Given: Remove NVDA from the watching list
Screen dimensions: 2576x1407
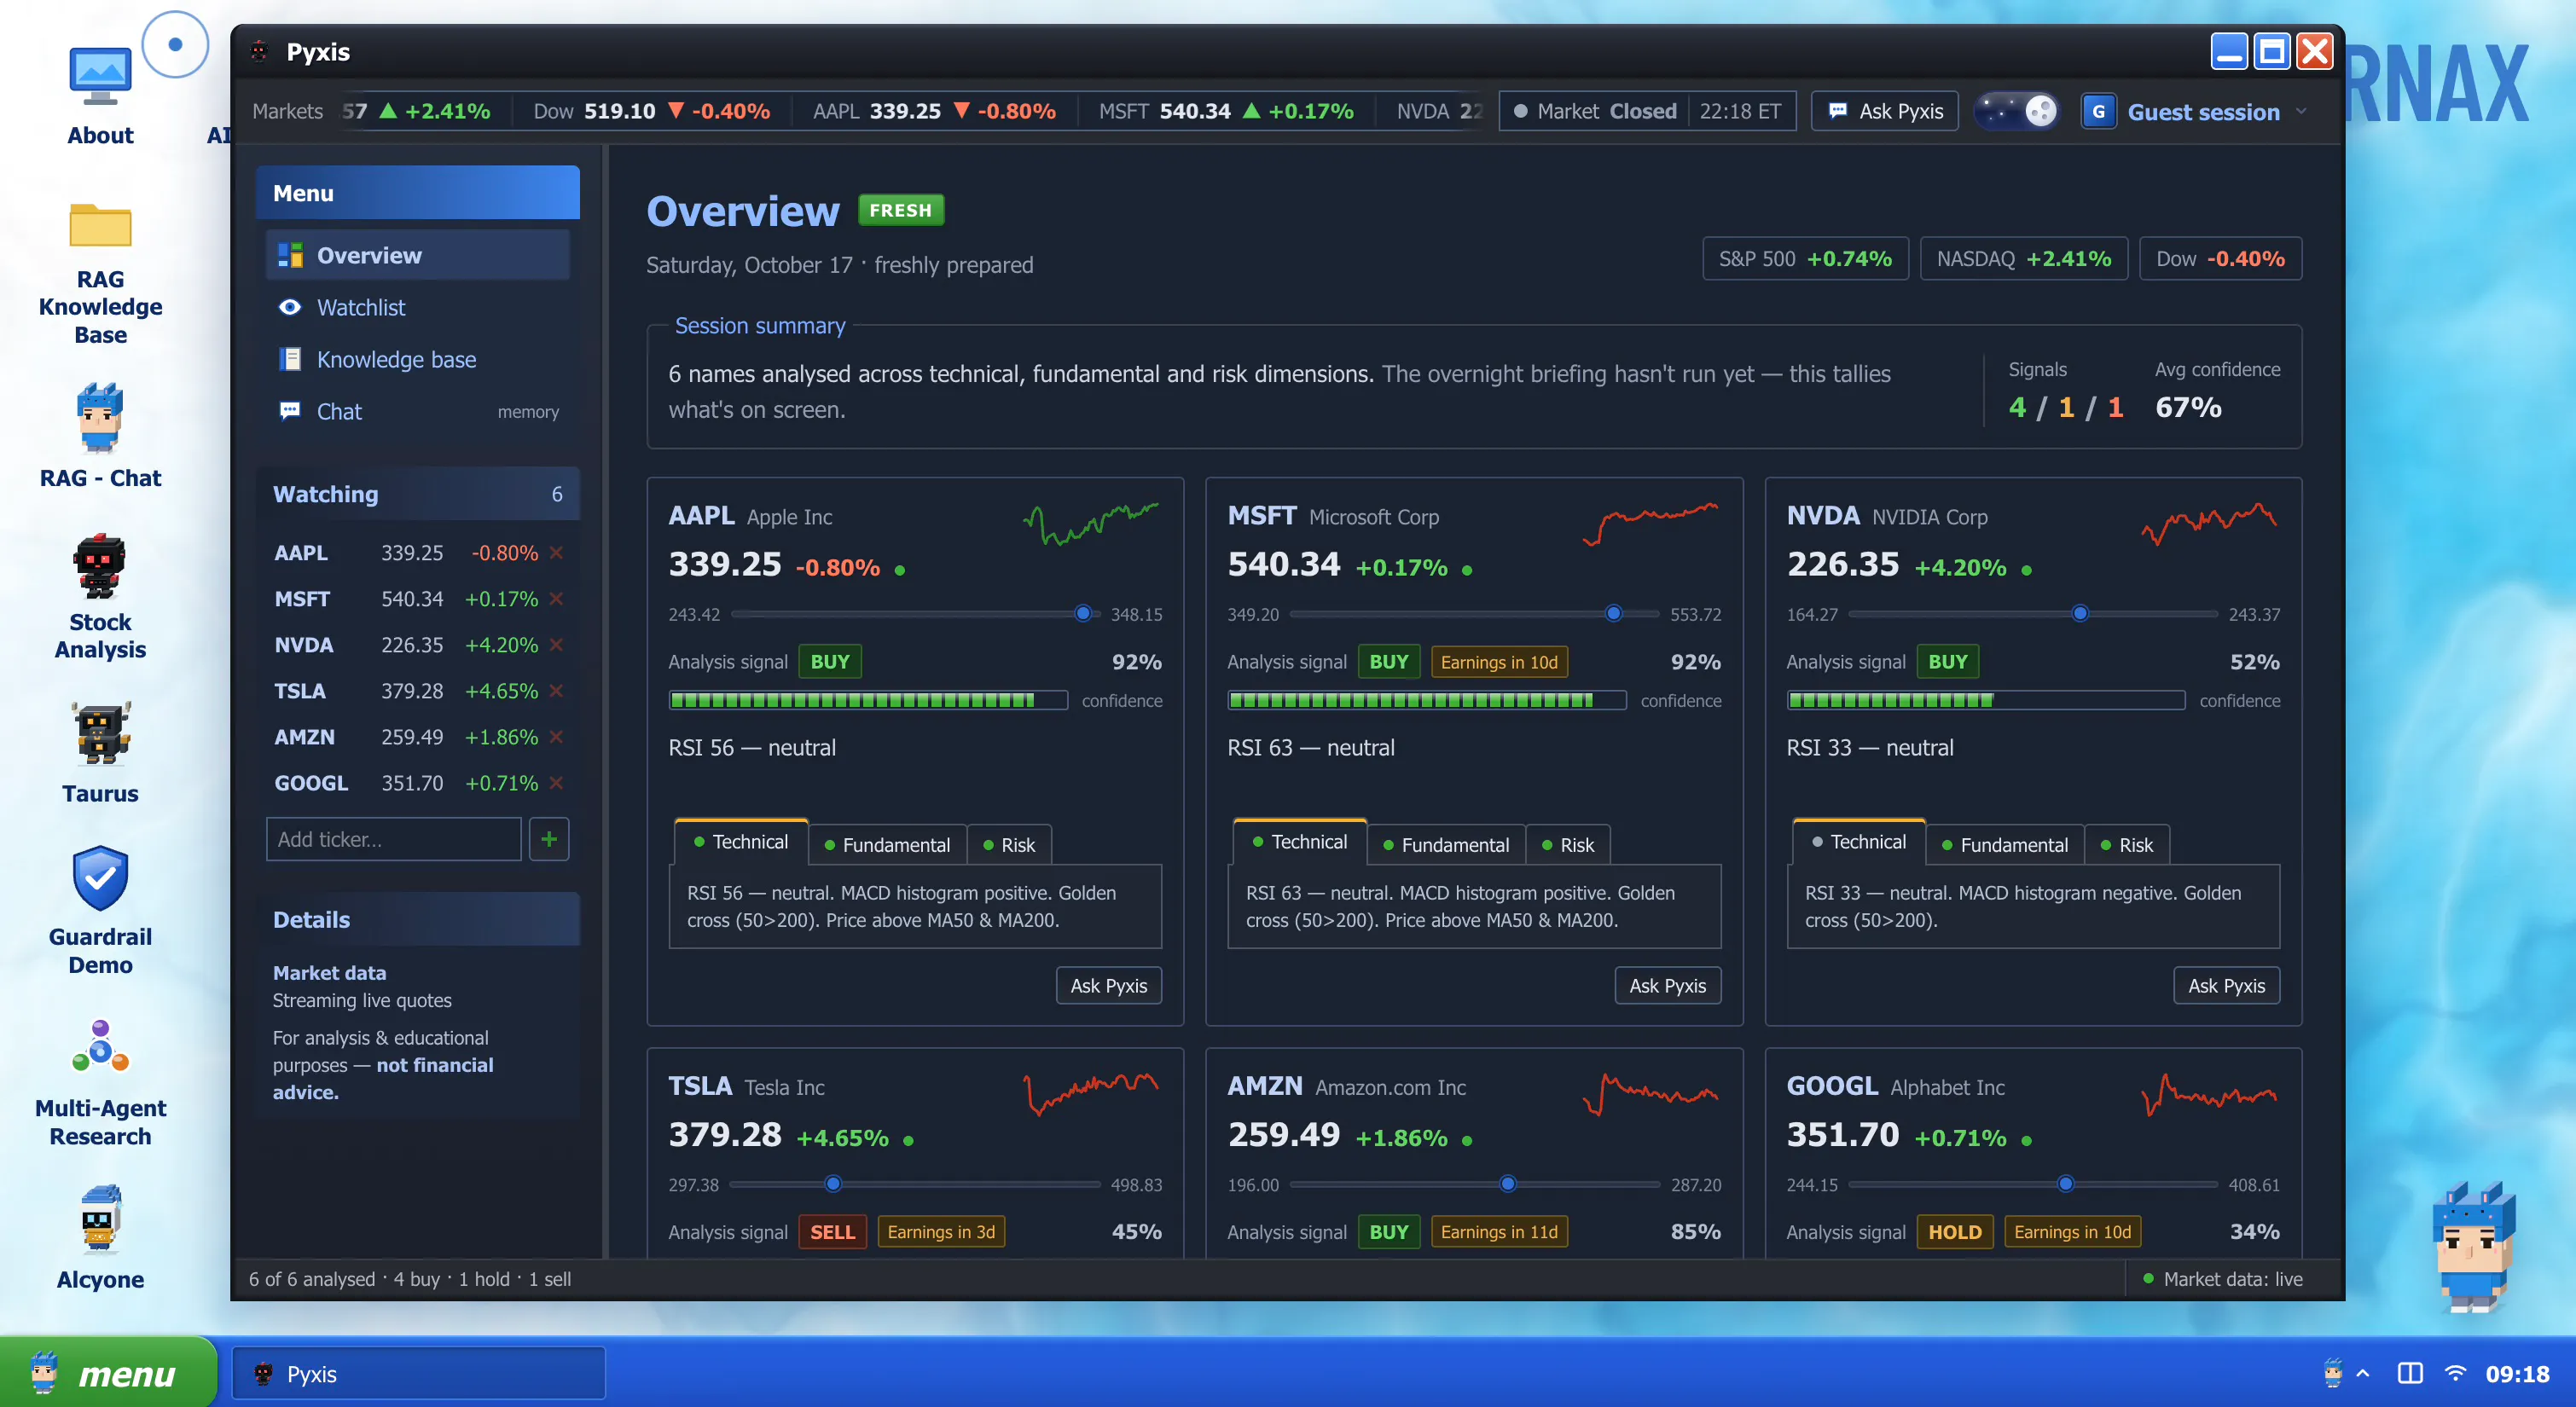Looking at the screenshot, I should pos(556,644).
